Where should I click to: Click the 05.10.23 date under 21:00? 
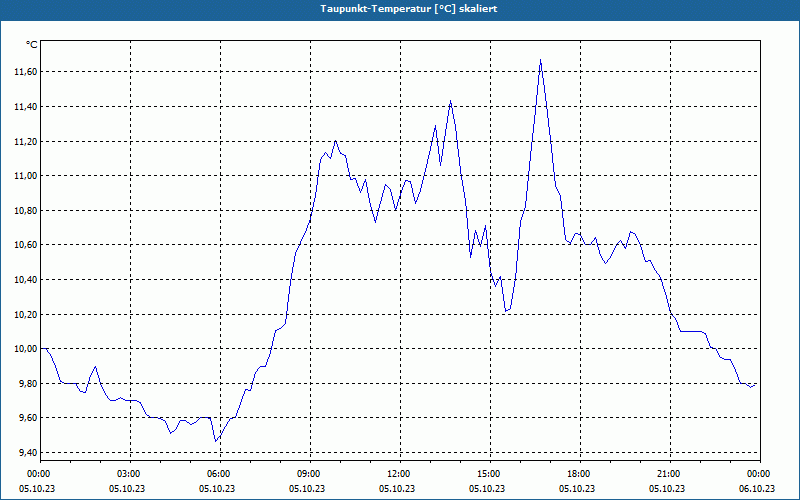(x=667, y=488)
